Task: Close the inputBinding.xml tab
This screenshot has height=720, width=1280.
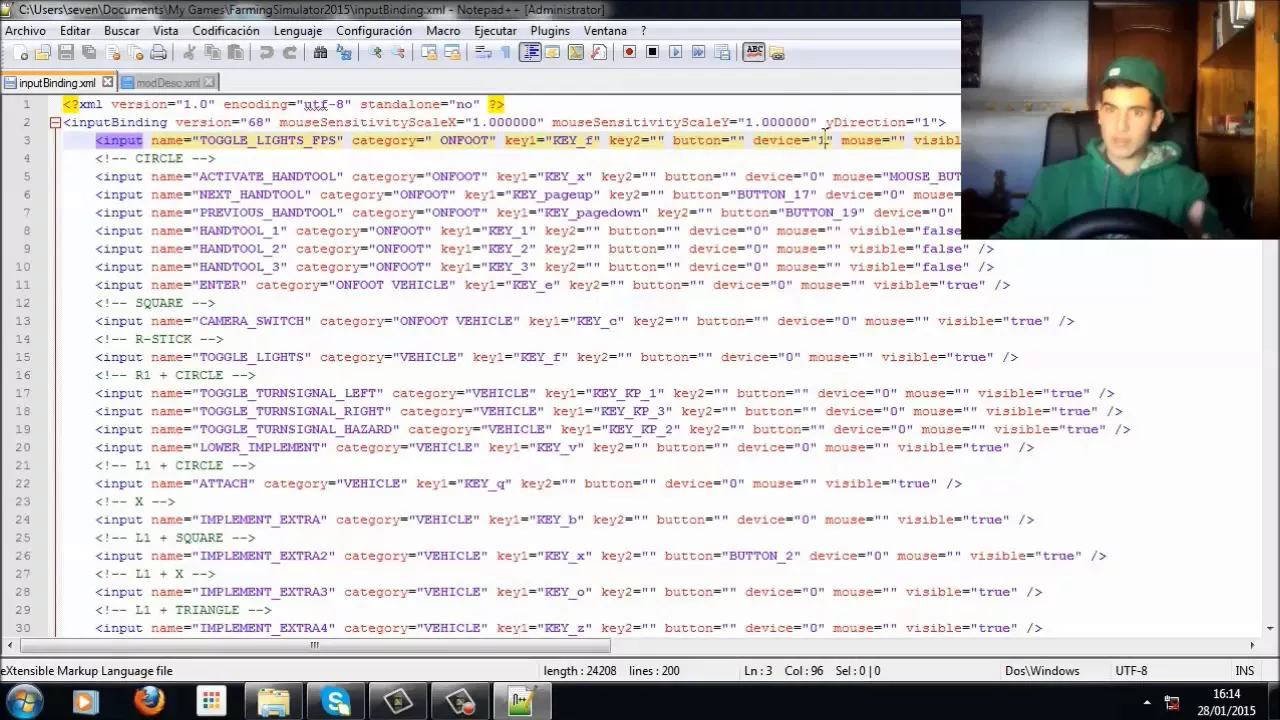Action: point(108,83)
